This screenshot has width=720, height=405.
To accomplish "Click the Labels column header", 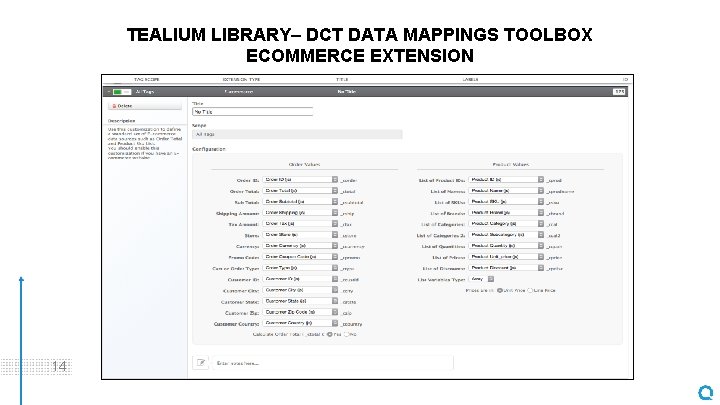I will pyautogui.click(x=470, y=79).
